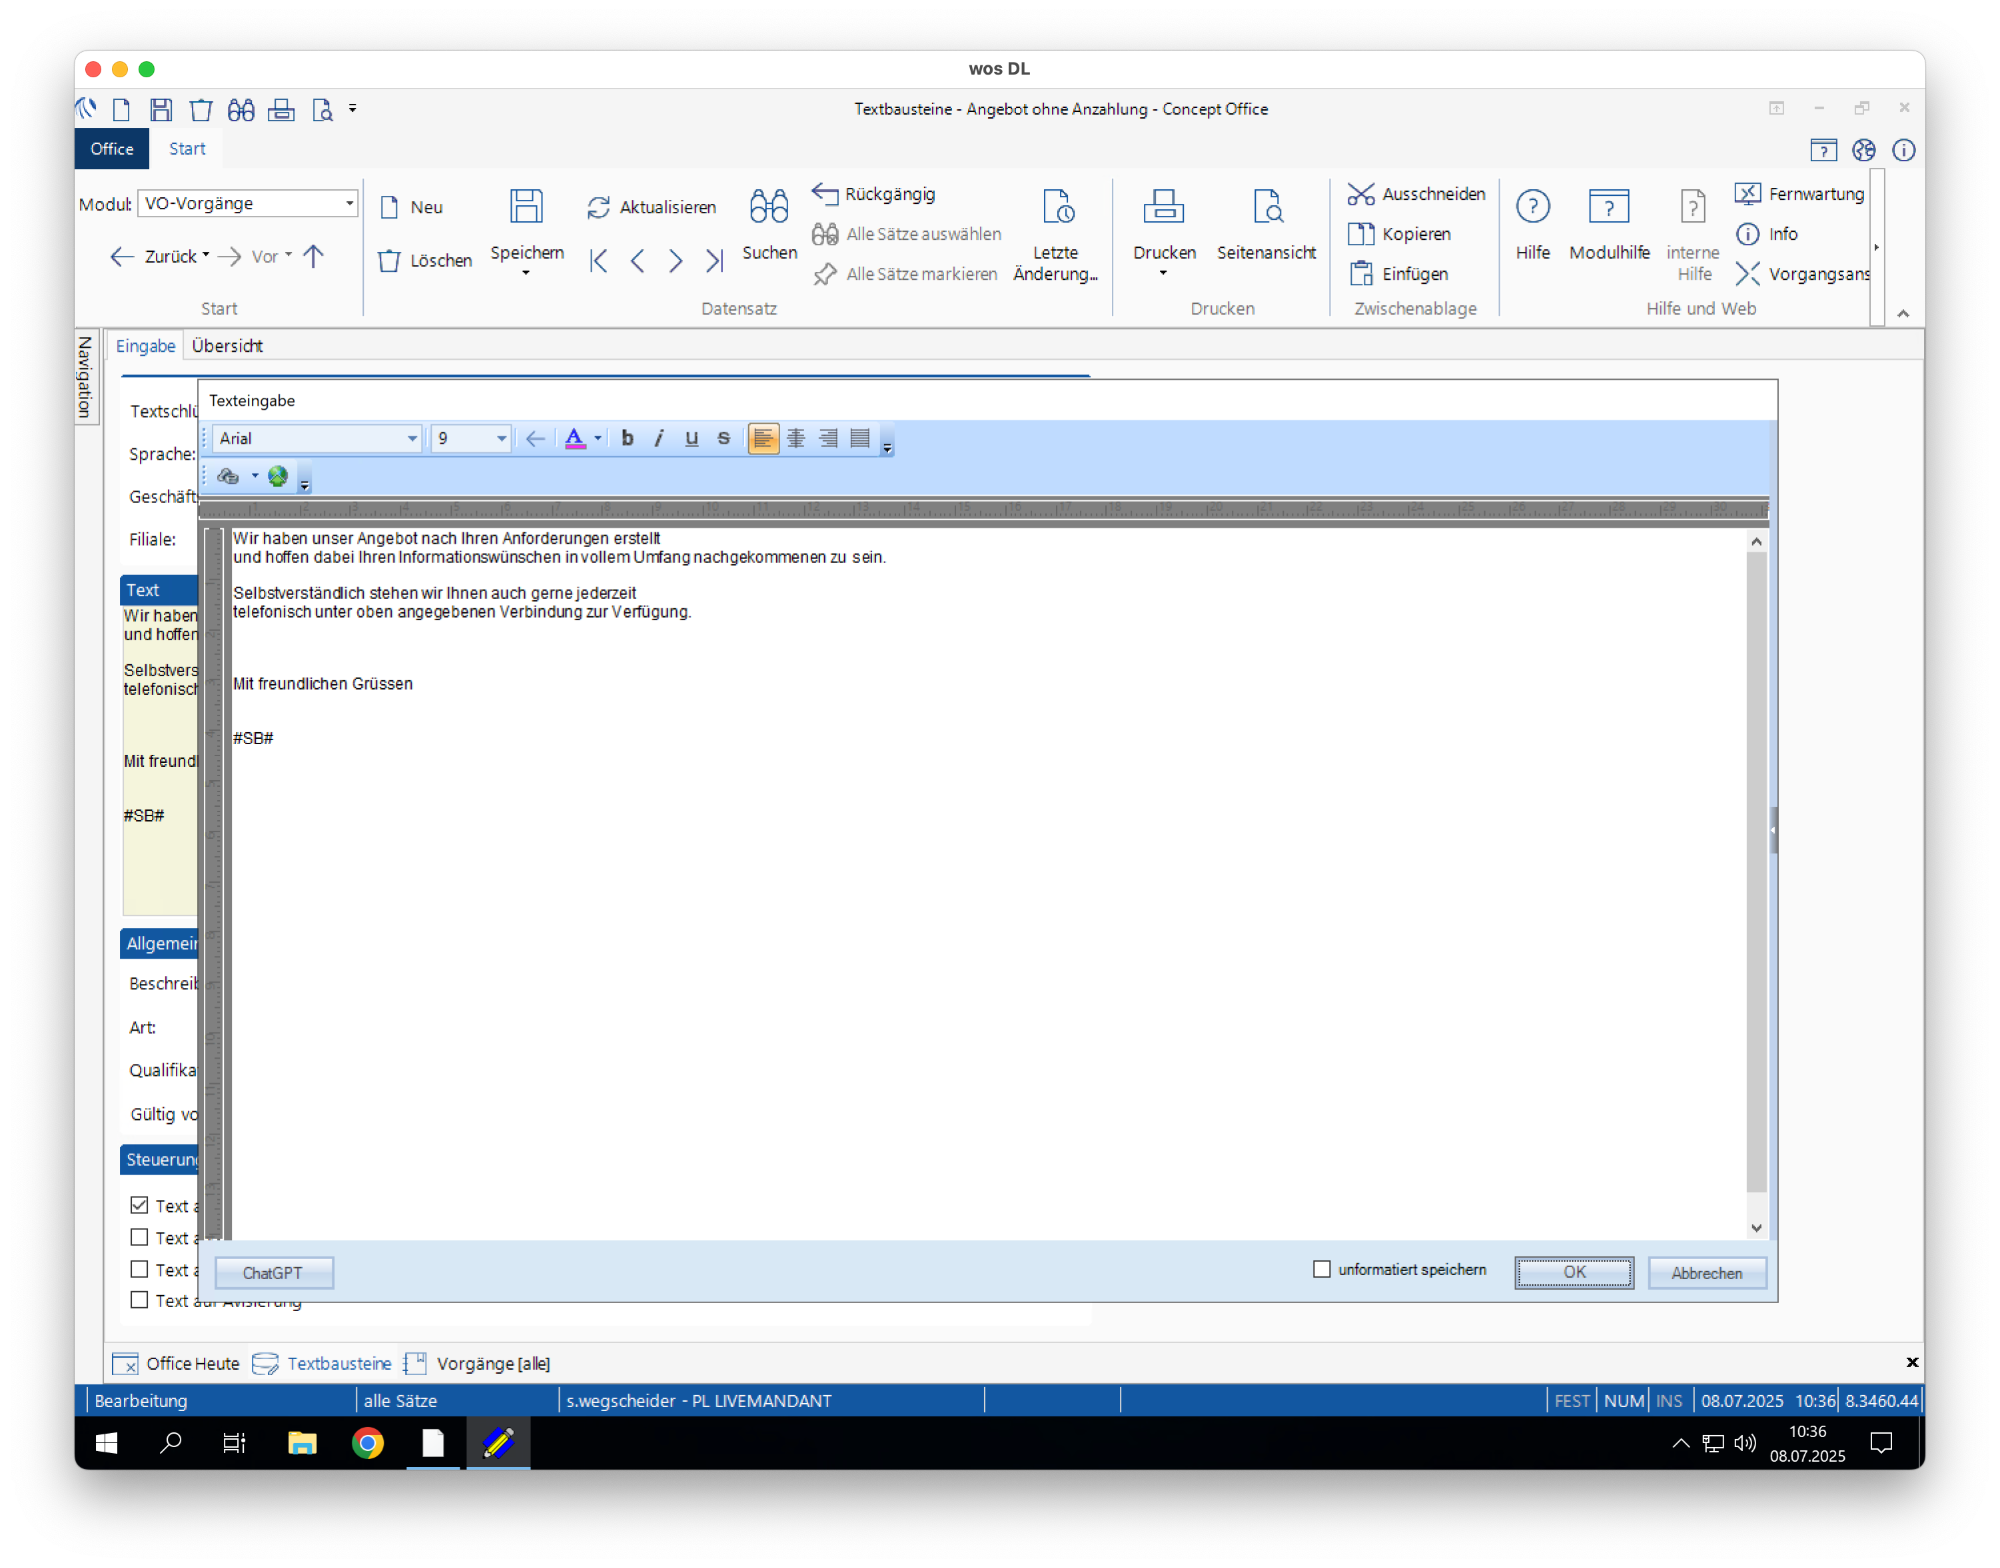
Task: Click the Aktualisieren refresh icon
Action: (598, 207)
